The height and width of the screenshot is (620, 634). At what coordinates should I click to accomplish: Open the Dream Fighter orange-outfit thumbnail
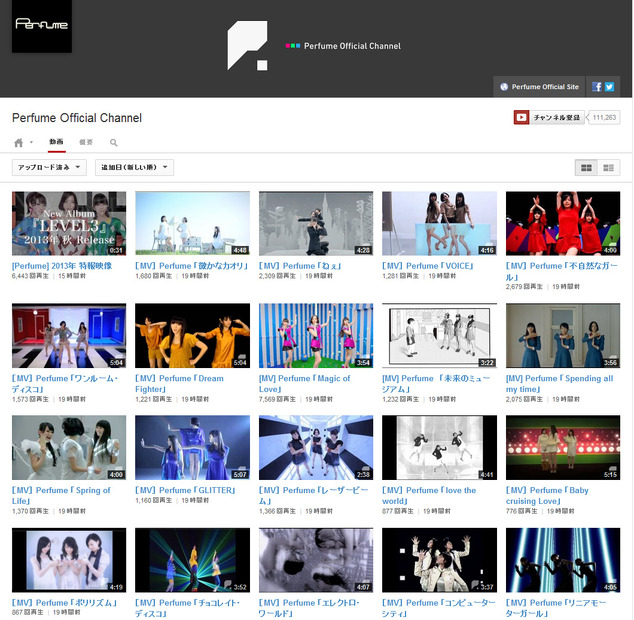tap(192, 335)
